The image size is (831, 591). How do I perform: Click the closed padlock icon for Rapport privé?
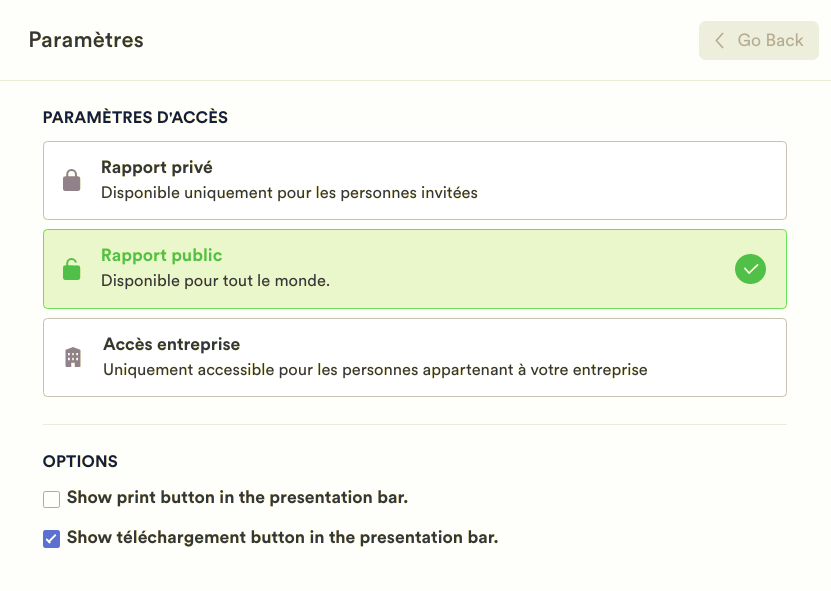71,181
